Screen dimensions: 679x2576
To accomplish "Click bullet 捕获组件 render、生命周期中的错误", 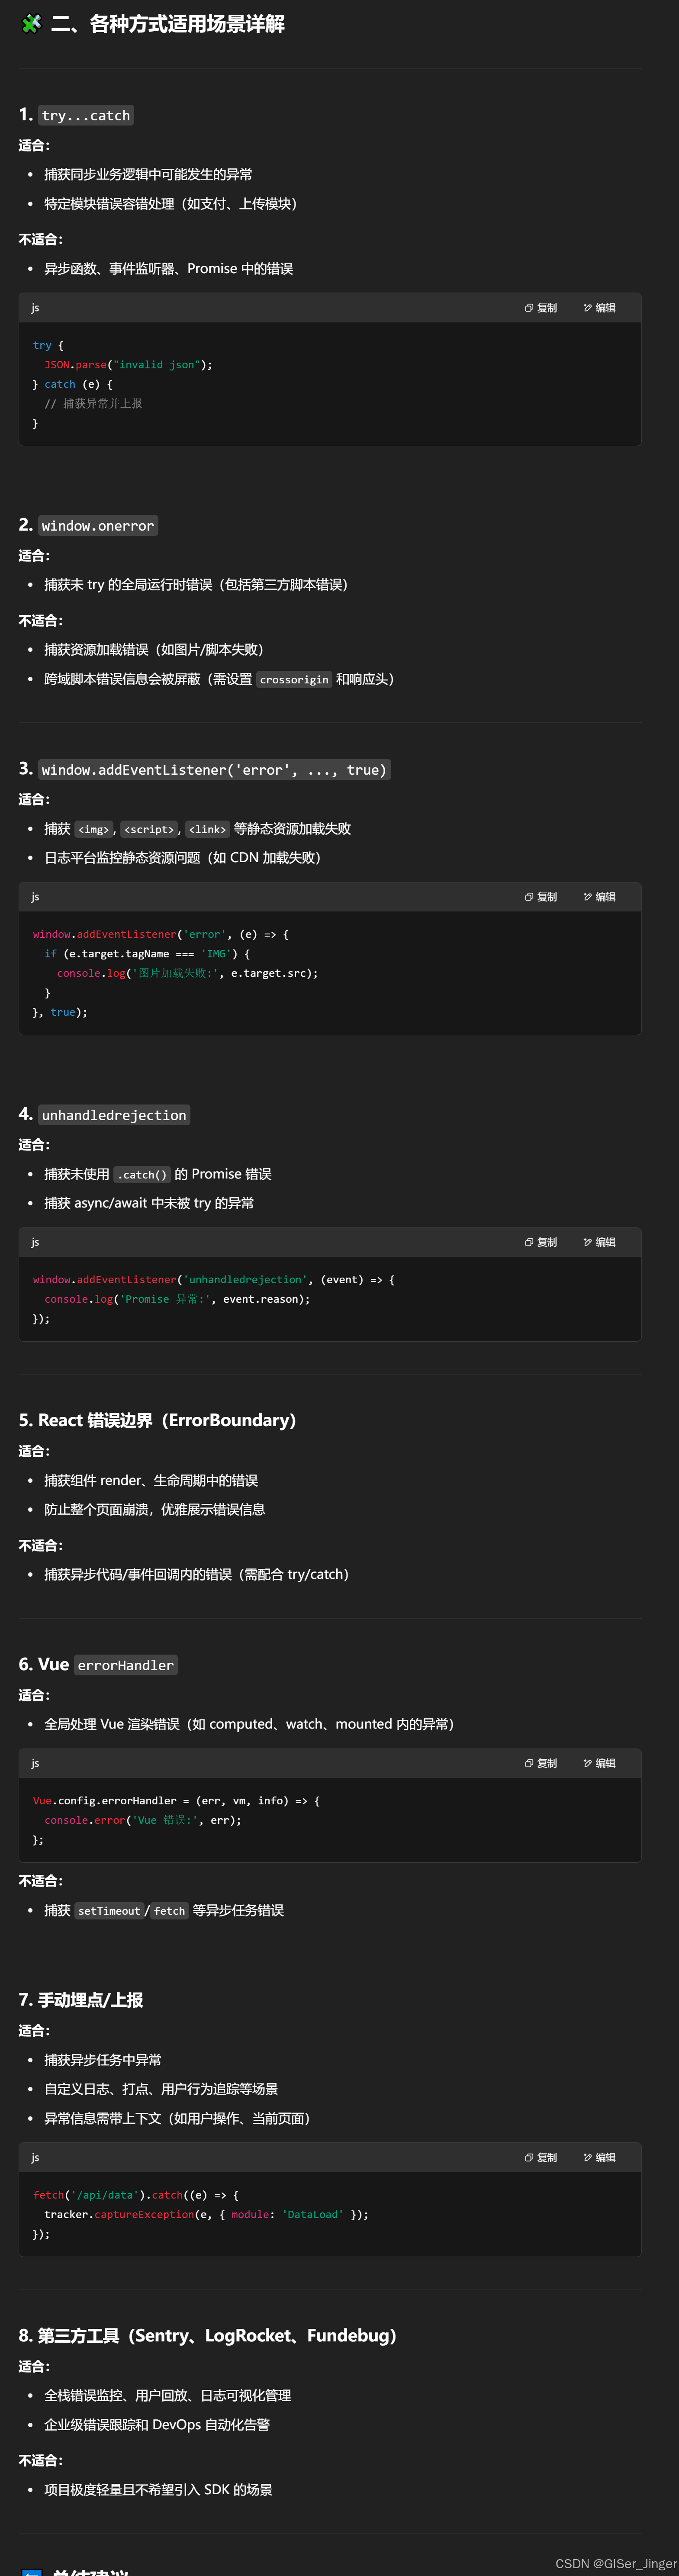I will tap(151, 1480).
